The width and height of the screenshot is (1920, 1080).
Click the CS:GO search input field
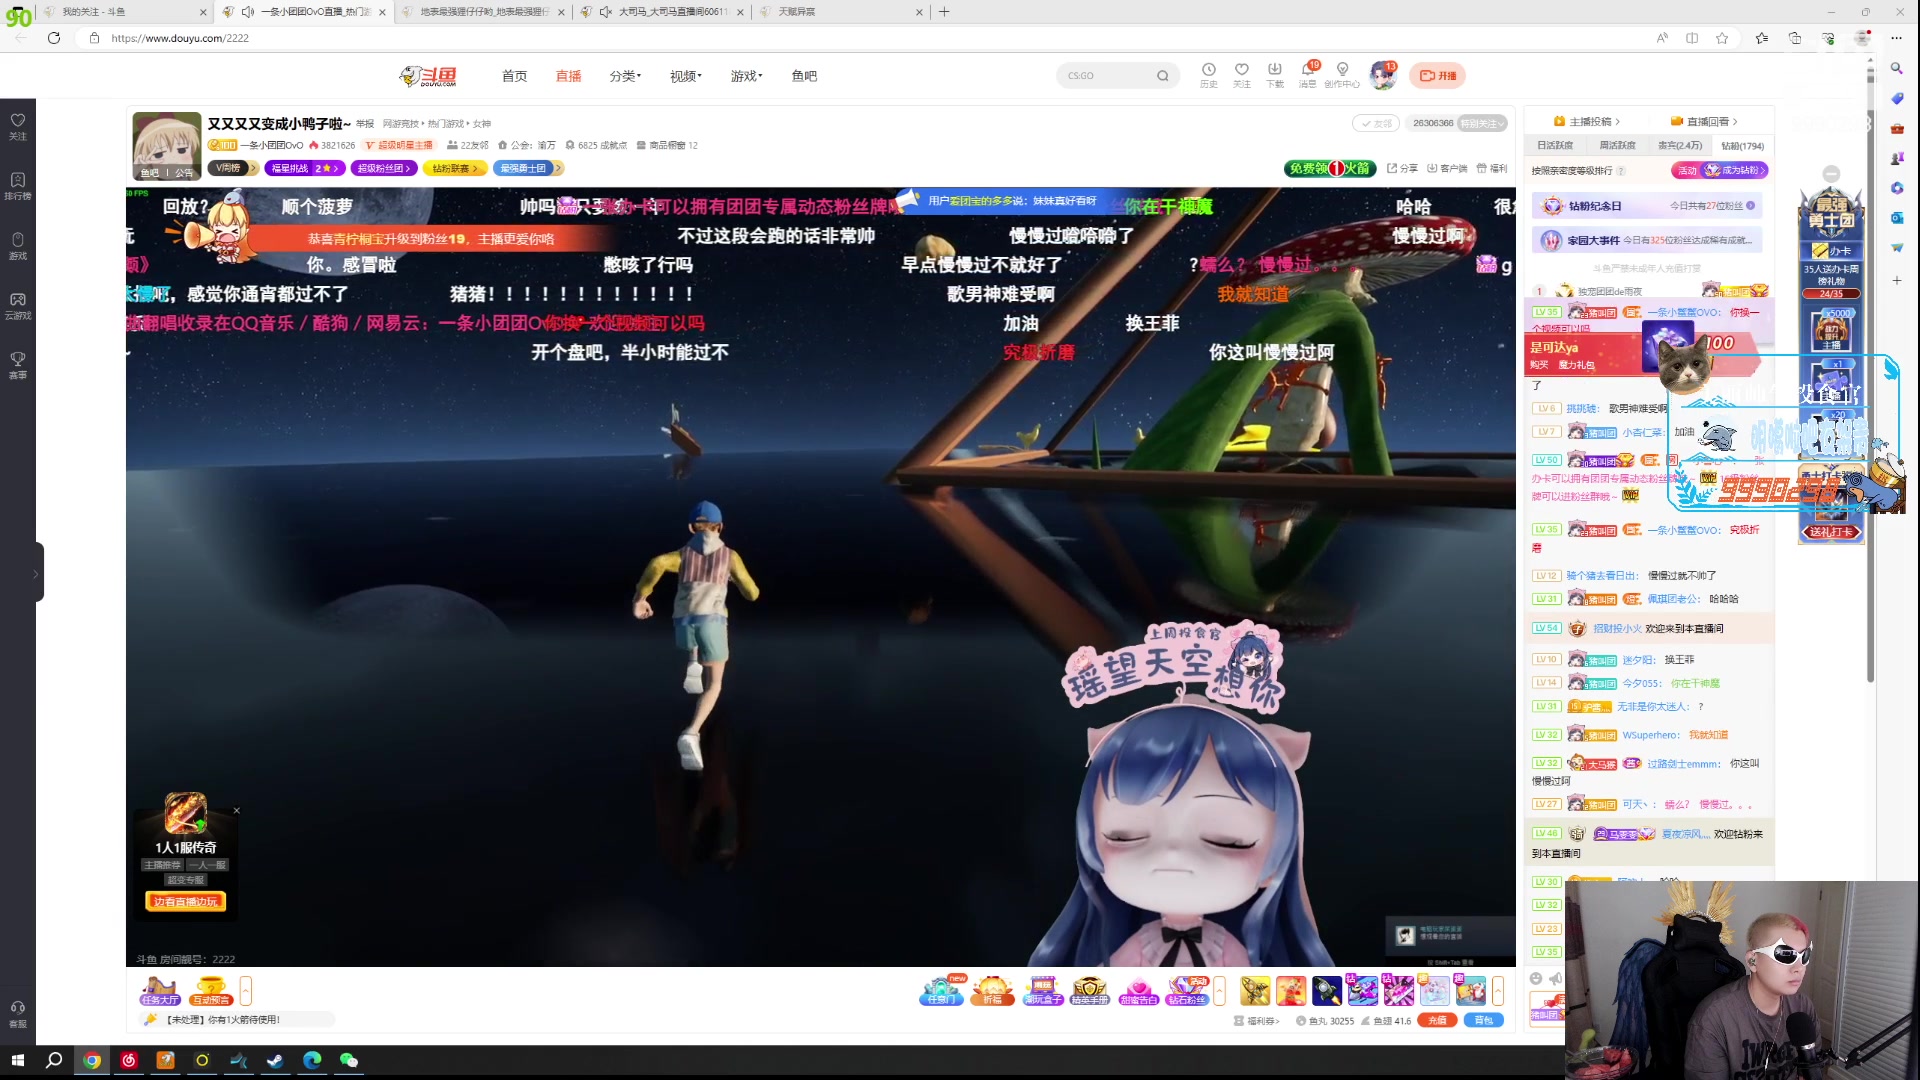(x=1107, y=76)
